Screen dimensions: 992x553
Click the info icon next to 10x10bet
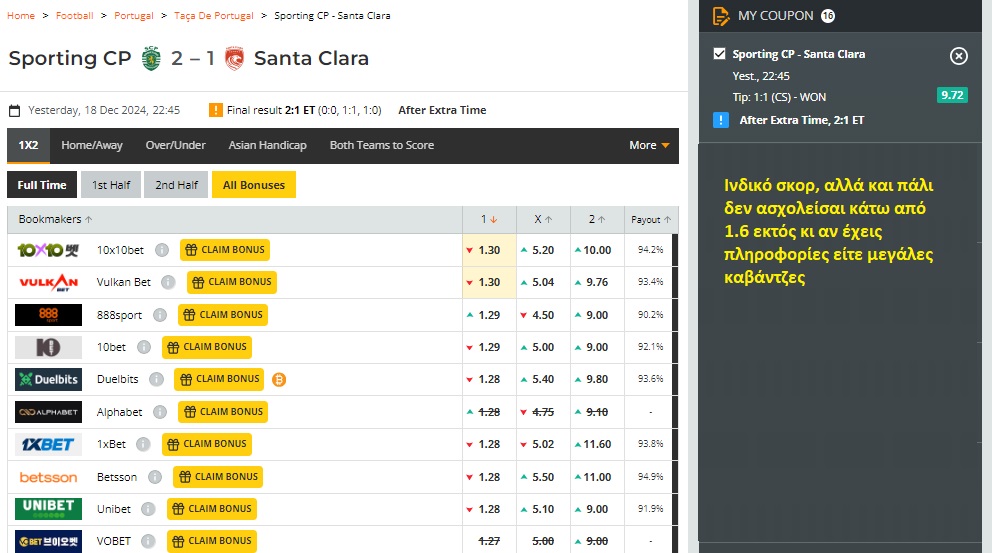click(x=162, y=250)
